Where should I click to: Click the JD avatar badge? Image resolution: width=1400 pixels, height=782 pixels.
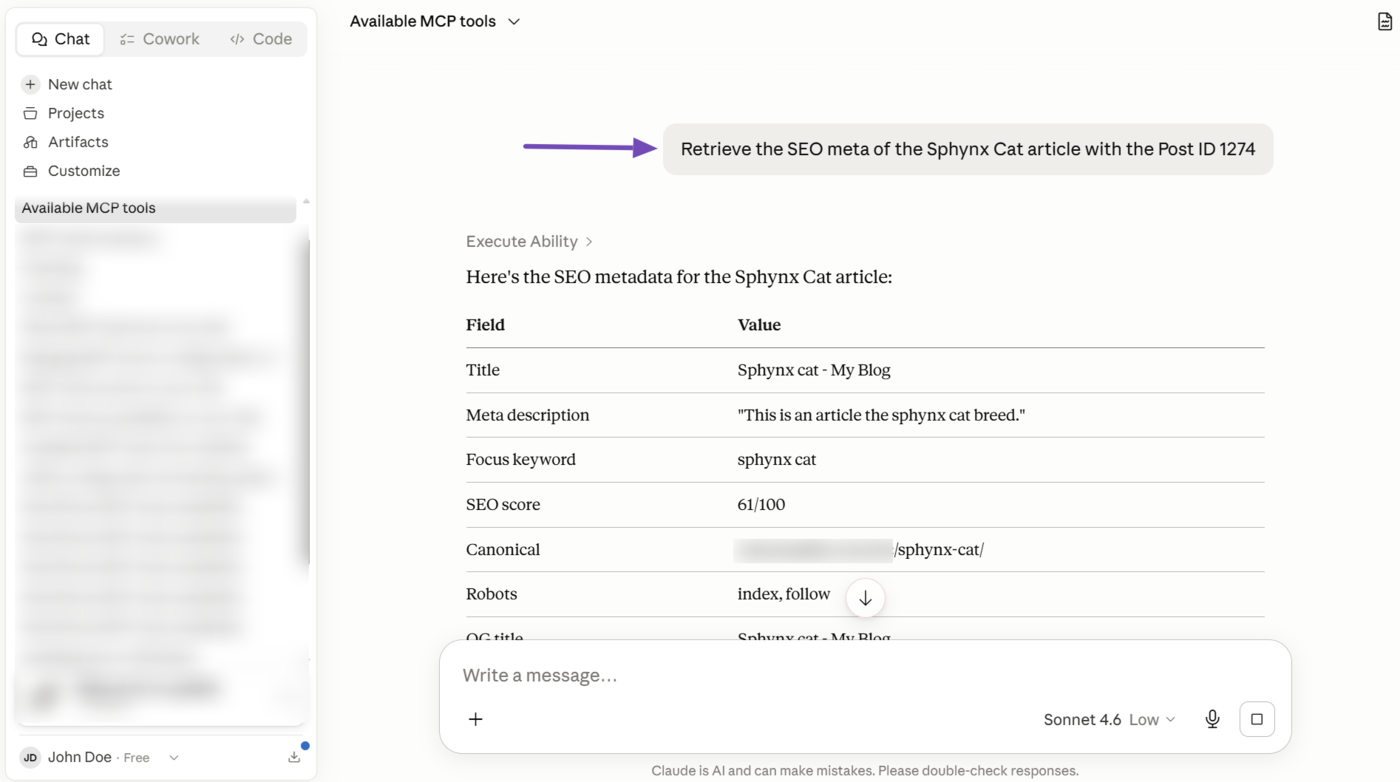tap(31, 757)
